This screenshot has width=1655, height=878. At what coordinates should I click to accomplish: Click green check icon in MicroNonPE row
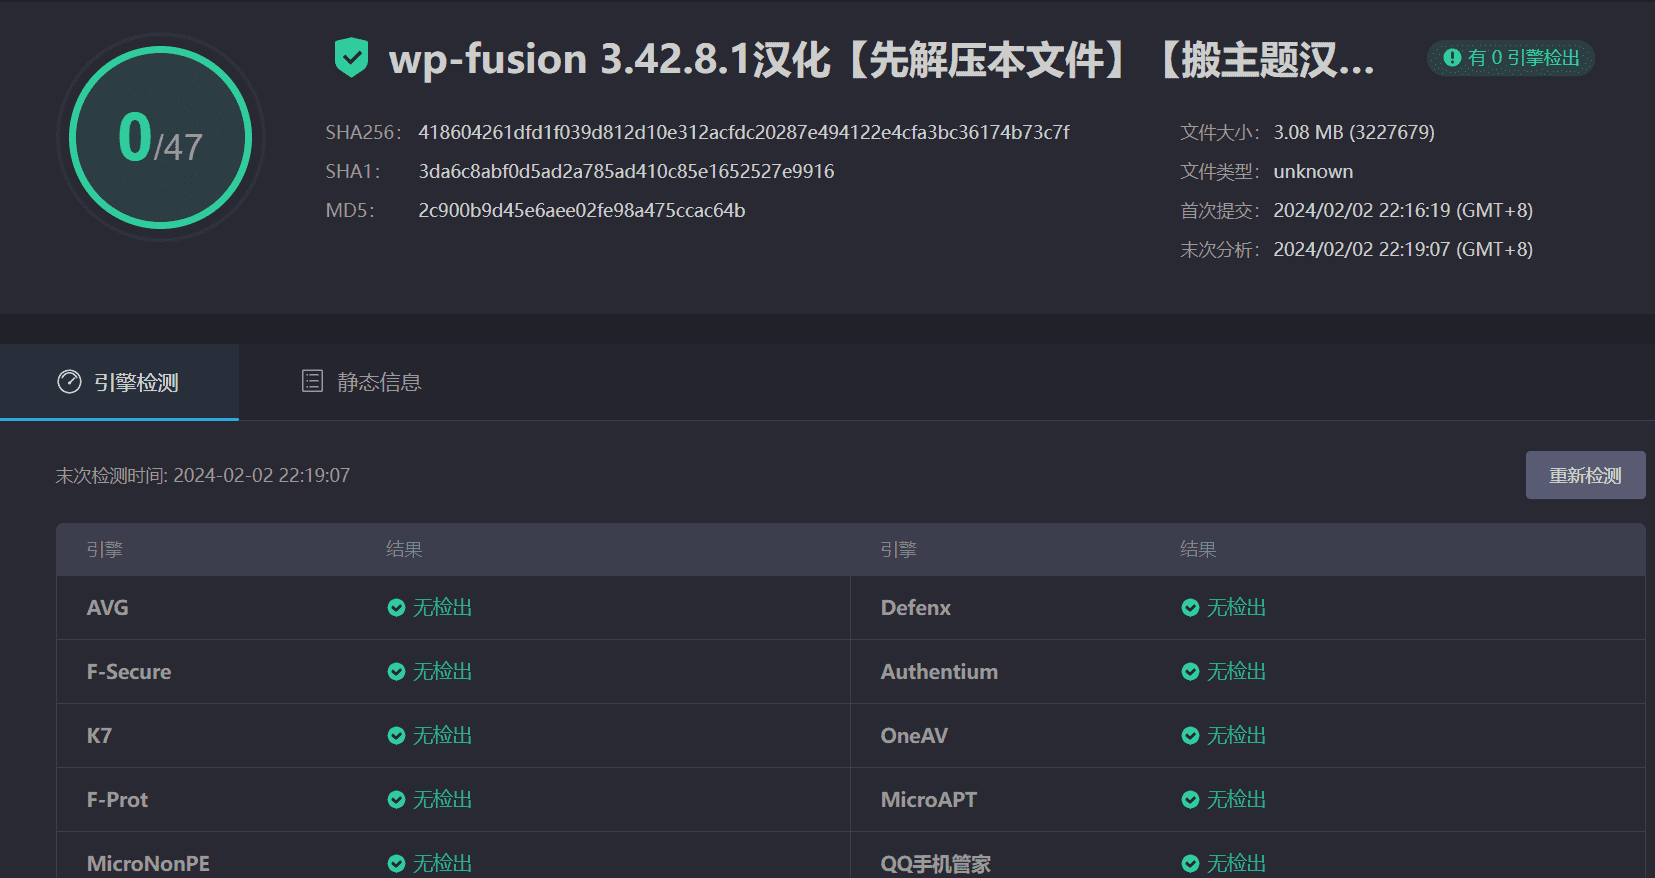396,864
